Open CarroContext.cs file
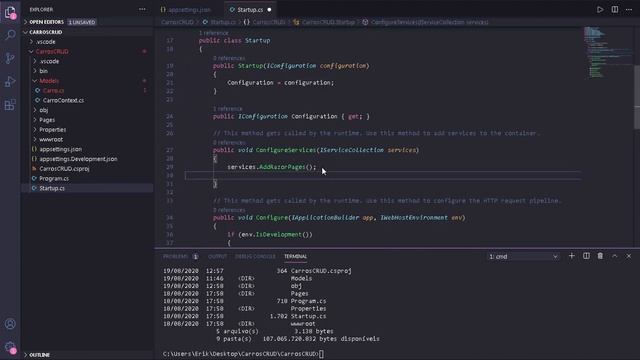The width and height of the screenshot is (640, 360). pyautogui.click(x=87, y=100)
